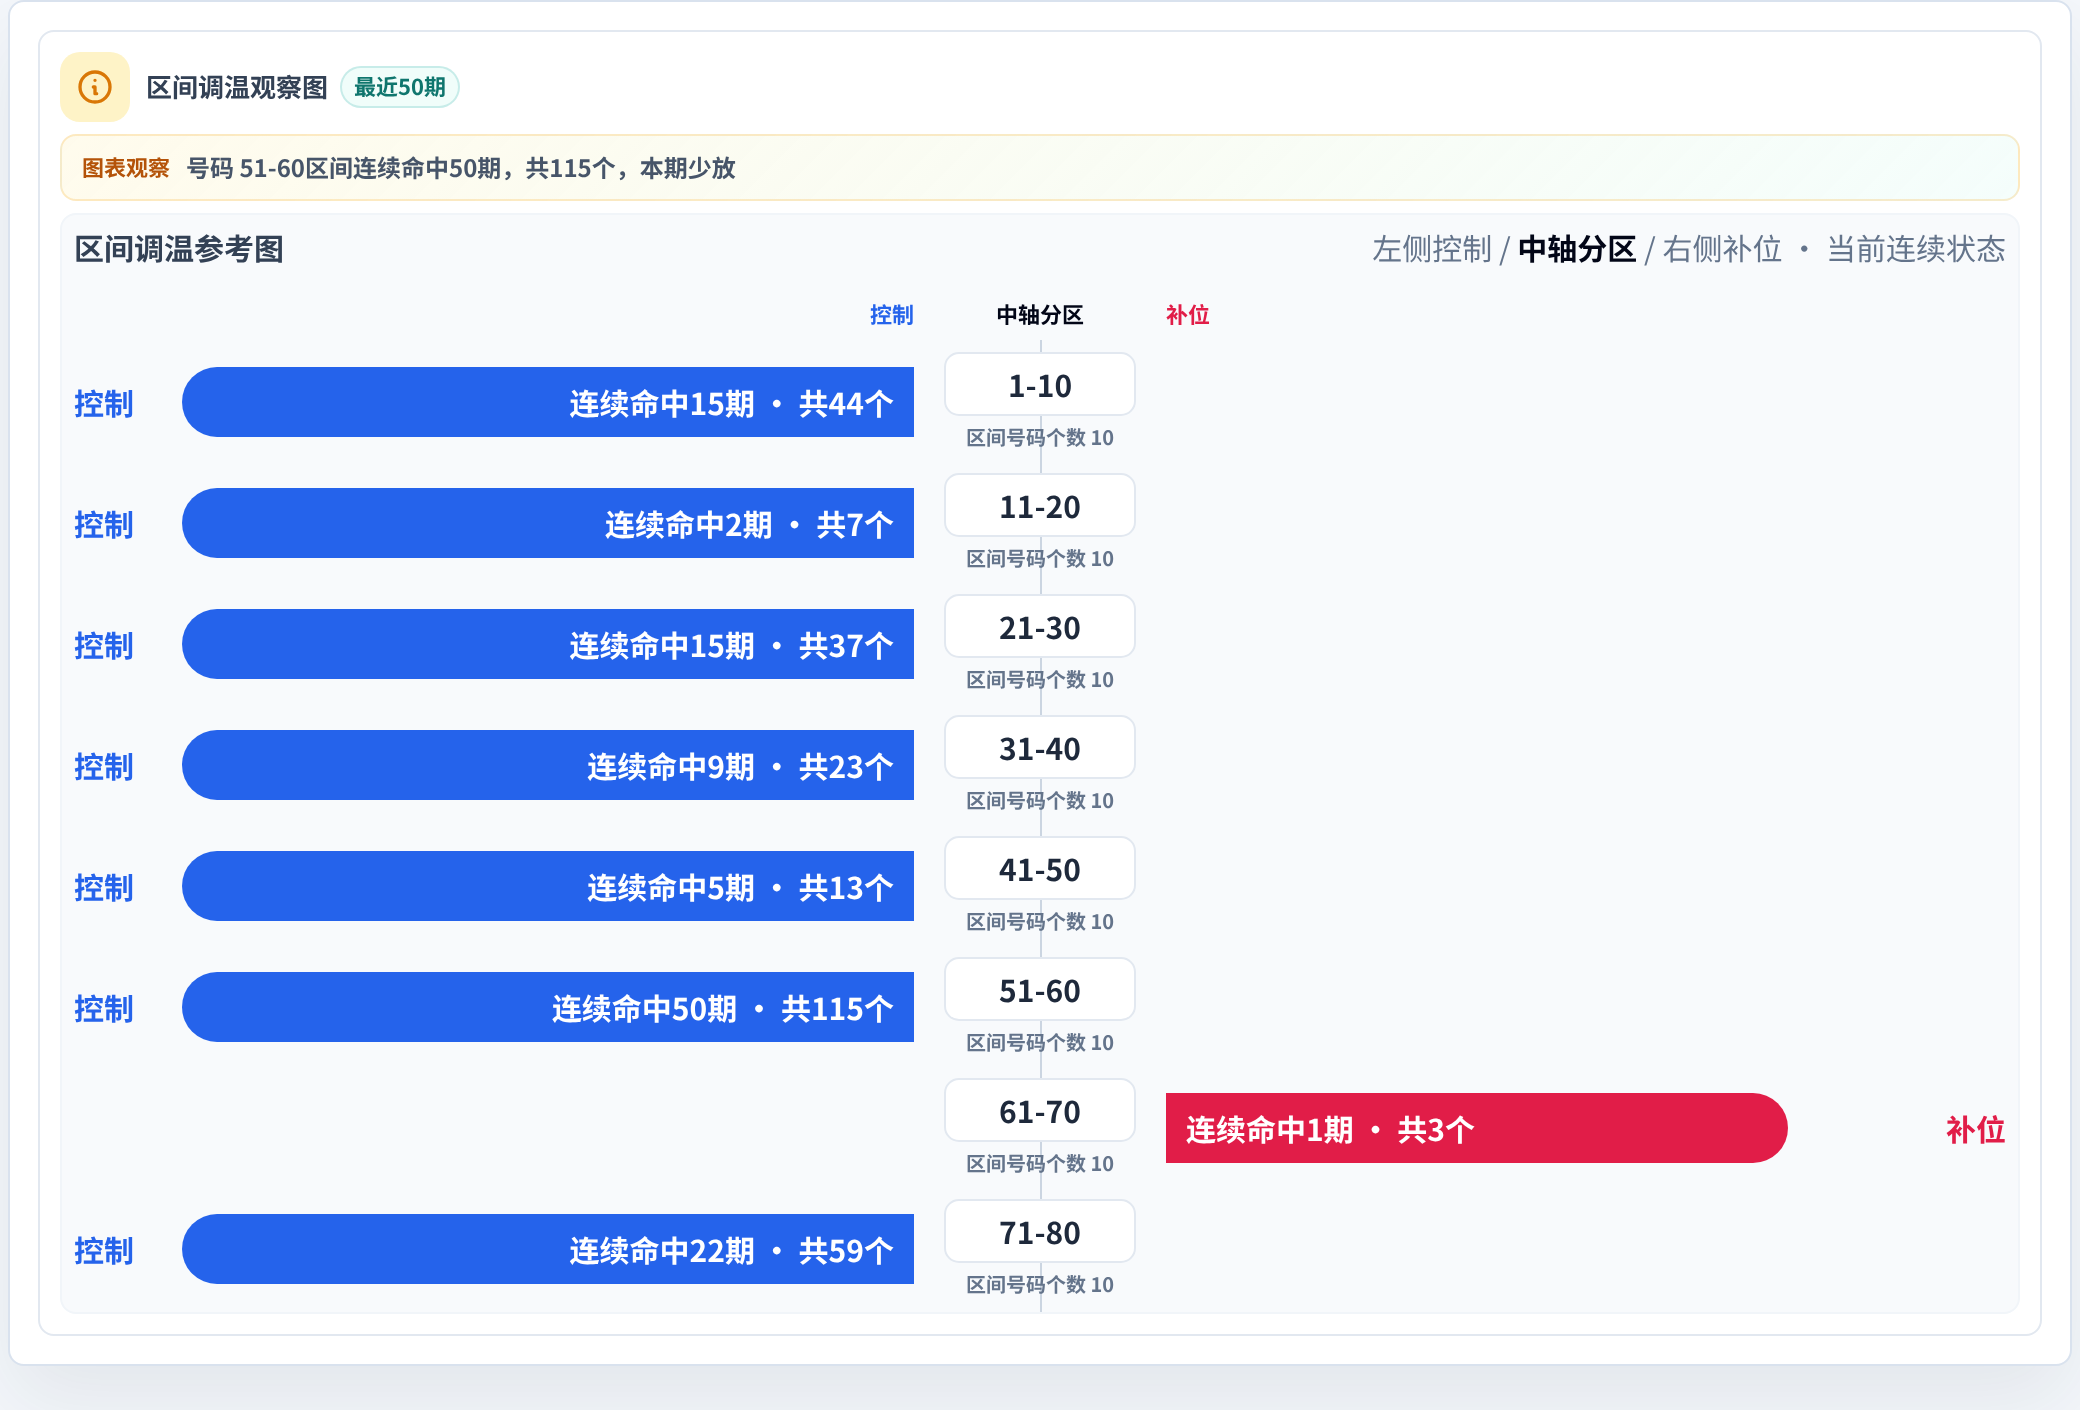Viewport: 2080px width, 1410px height.
Task: Click 区间号码个数 10 under 1-10
Action: pyautogui.click(x=1040, y=437)
